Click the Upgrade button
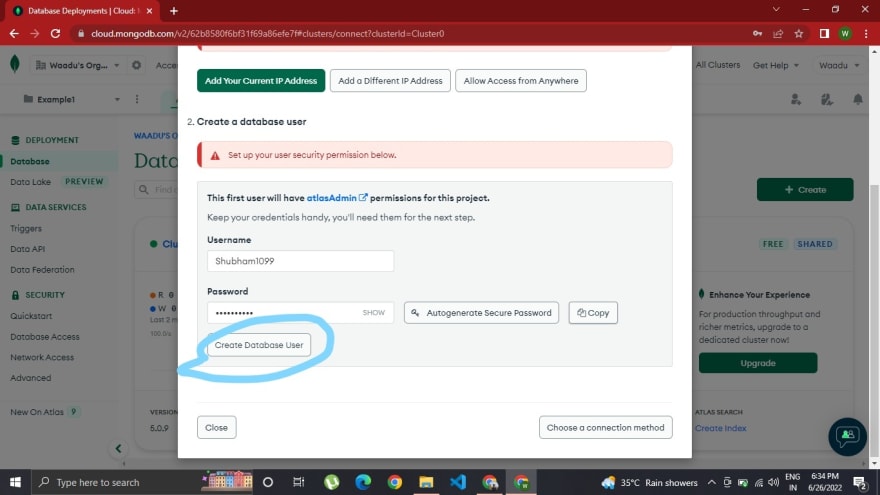This screenshot has width=880, height=495. point(758,363)
